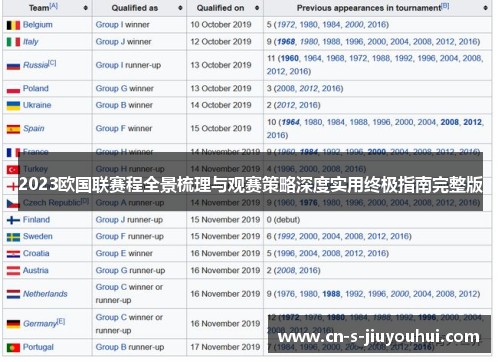500x362 pixels.
Task: Click the Austria flag icon
Action: point(13,271)
